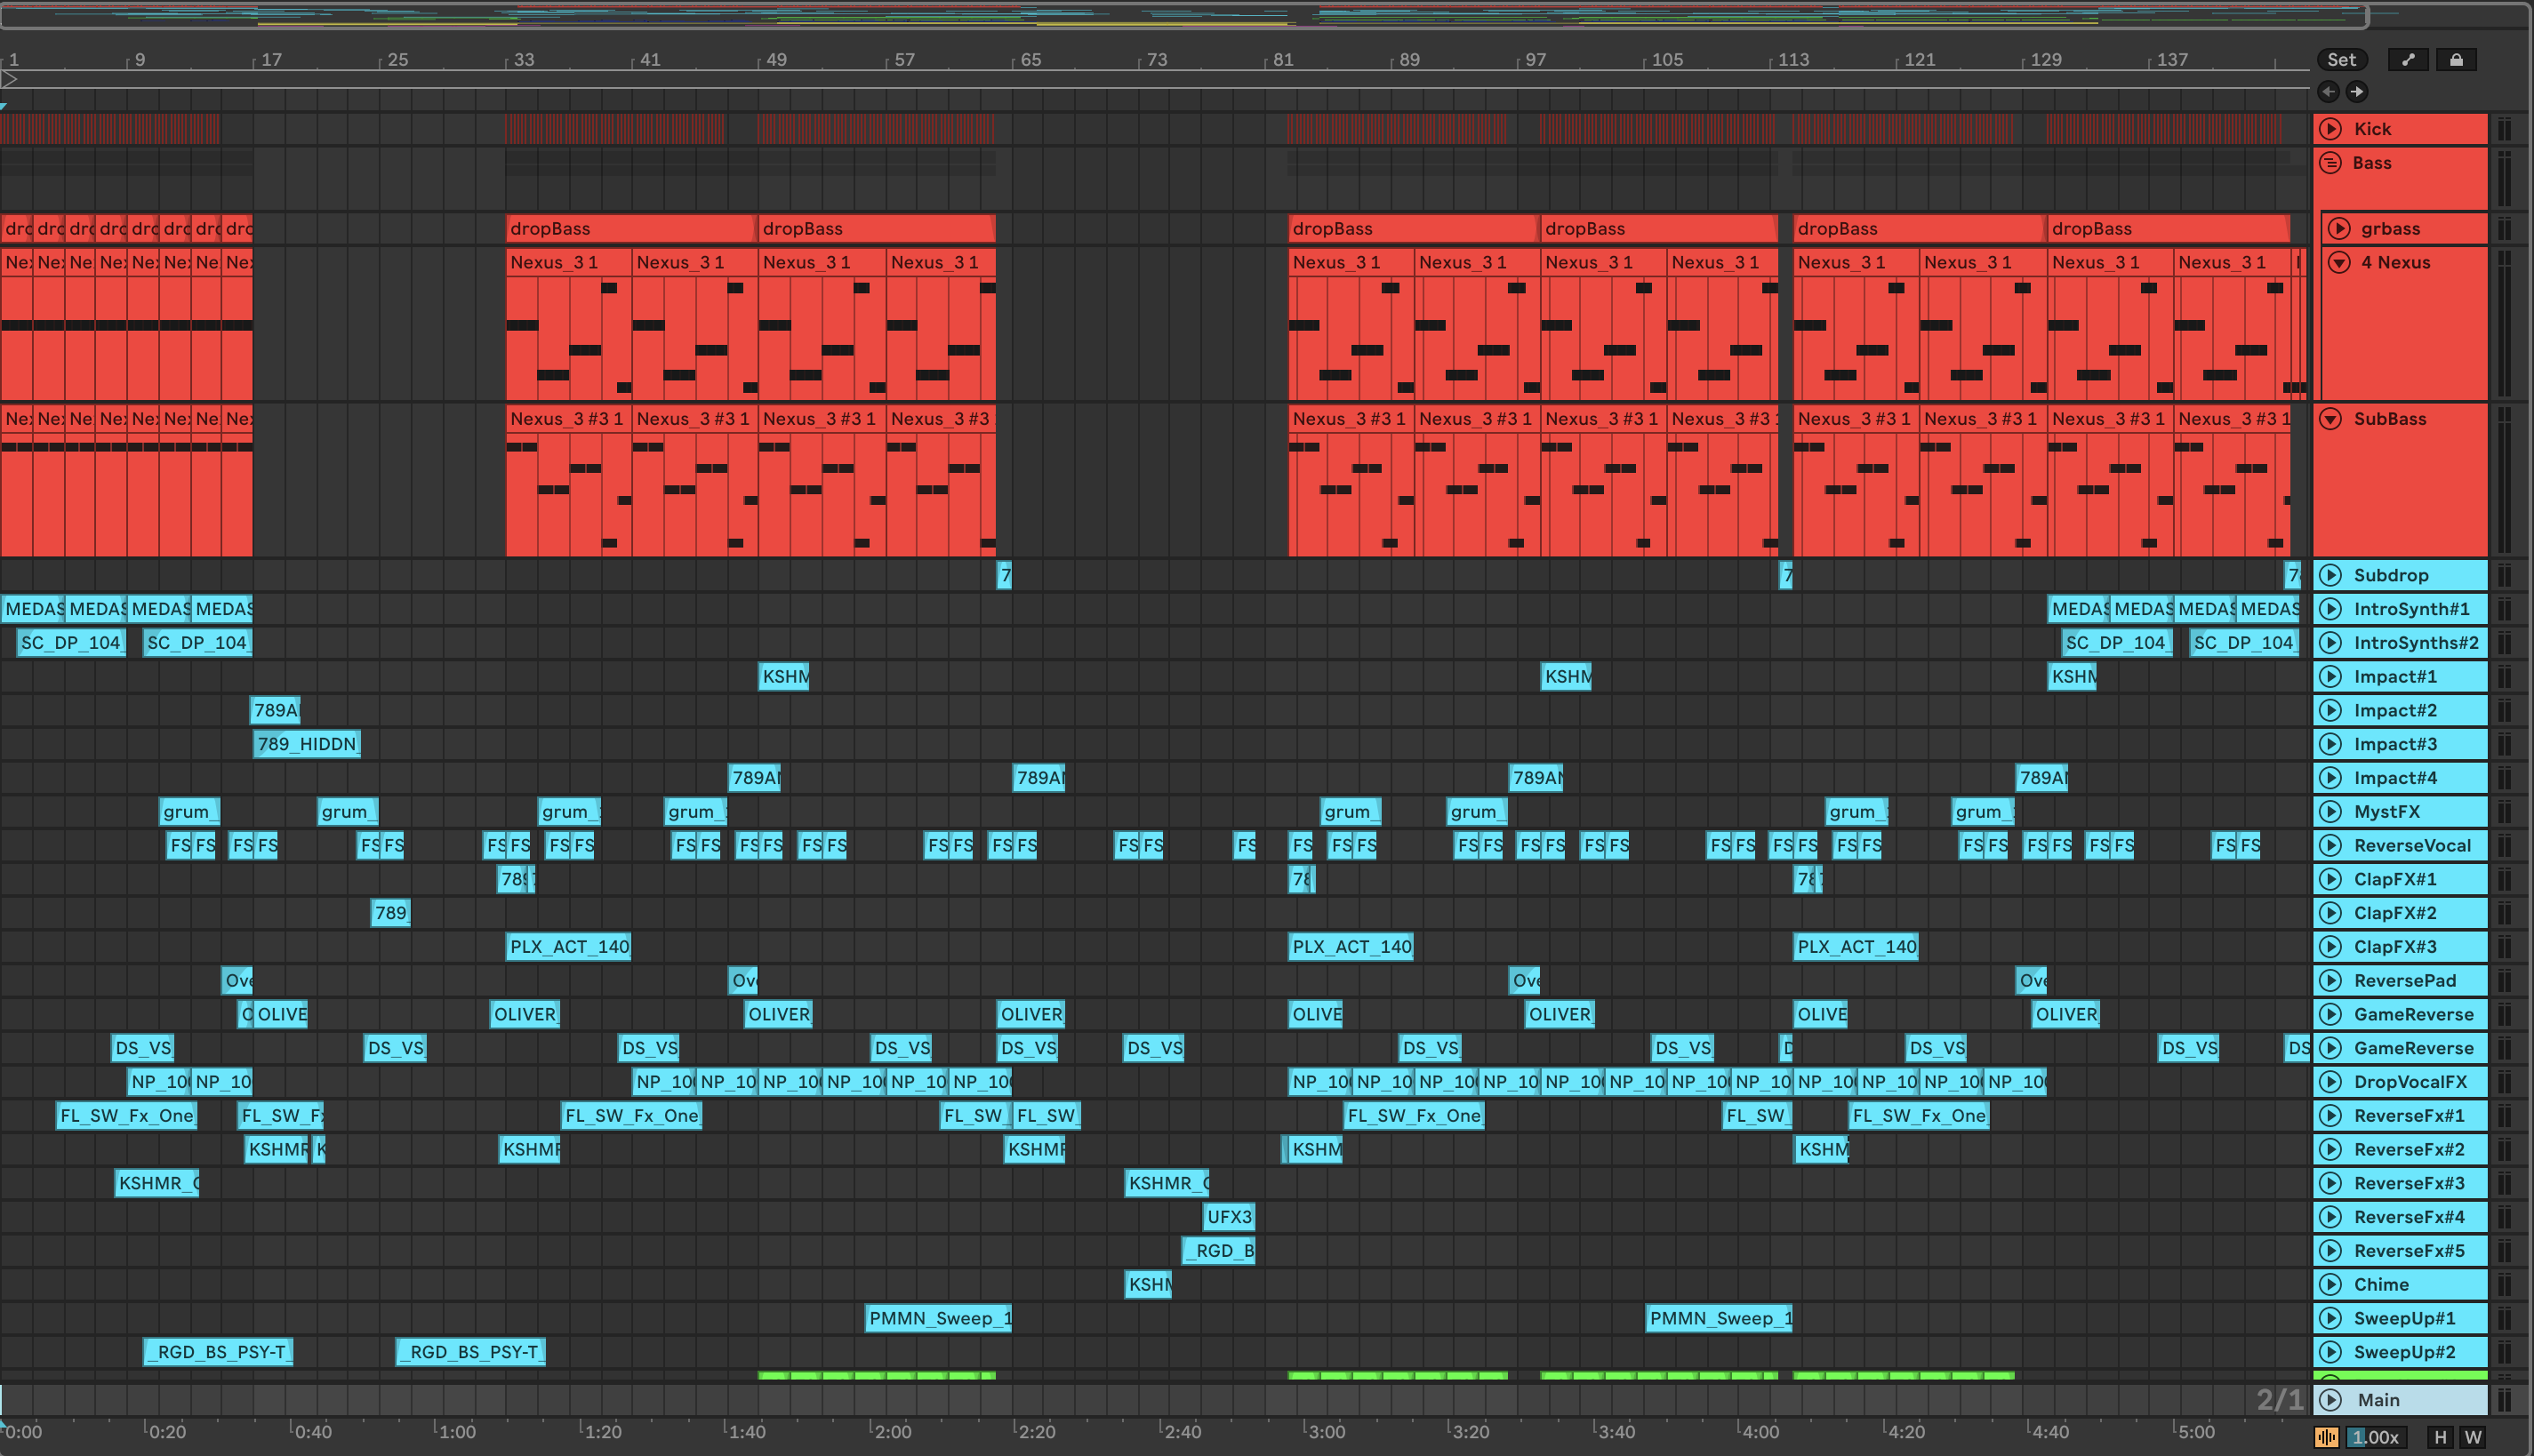The image size is (2534, 1456).
Task: Click Impact#2 track unfold icon
Action: coord(2330,711)
